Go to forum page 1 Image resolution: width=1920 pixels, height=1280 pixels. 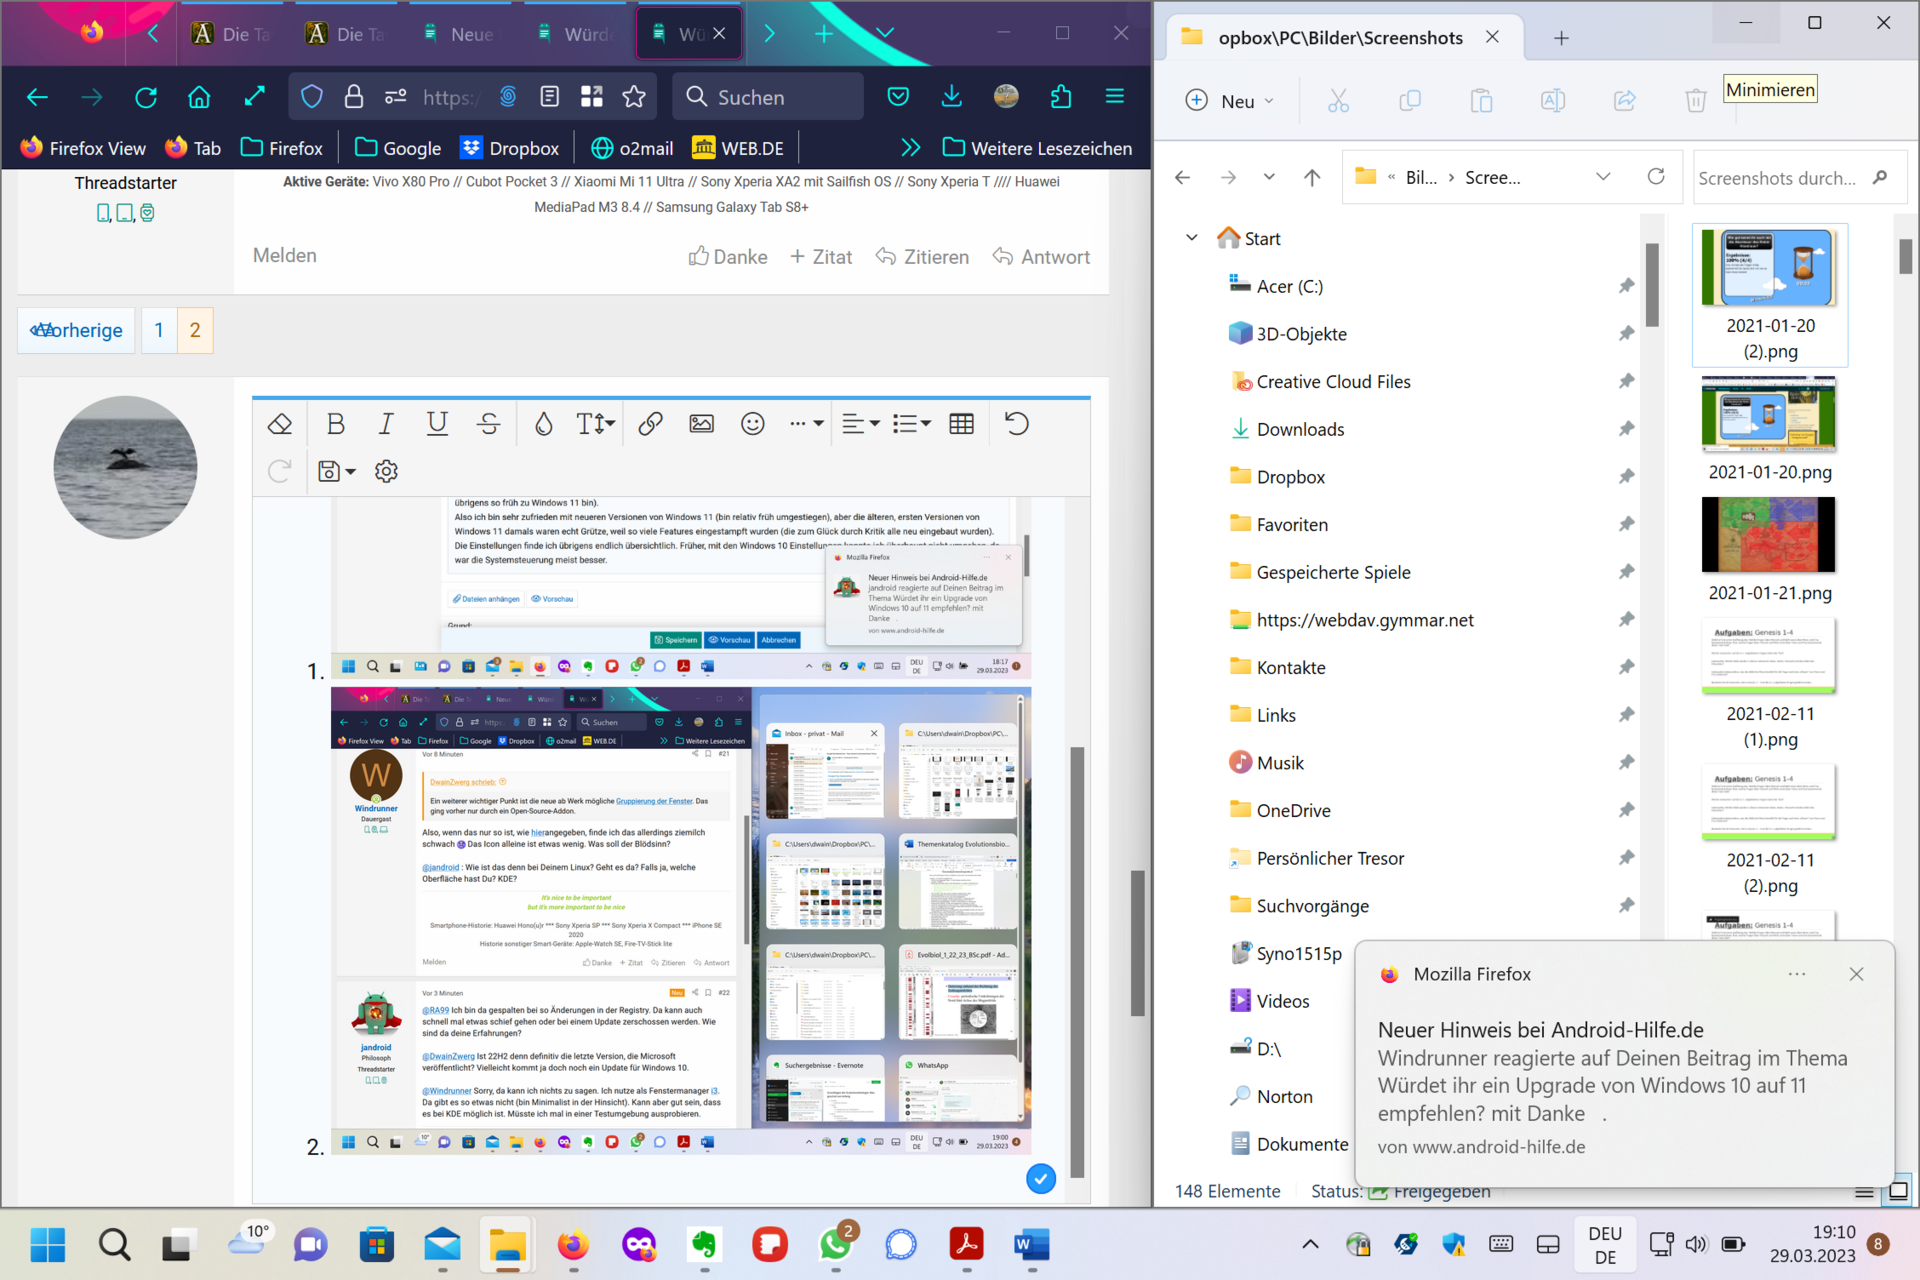point(159,330)
